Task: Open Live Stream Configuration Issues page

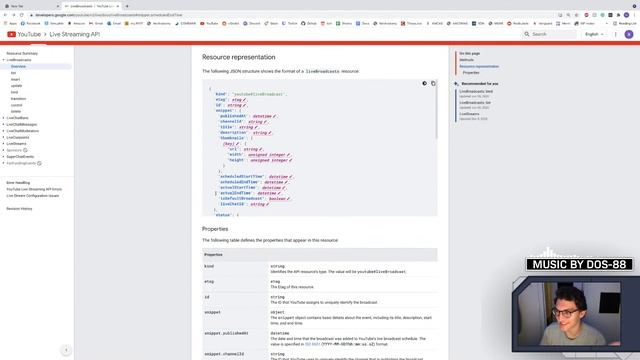Action: click(x=33, y=196)
